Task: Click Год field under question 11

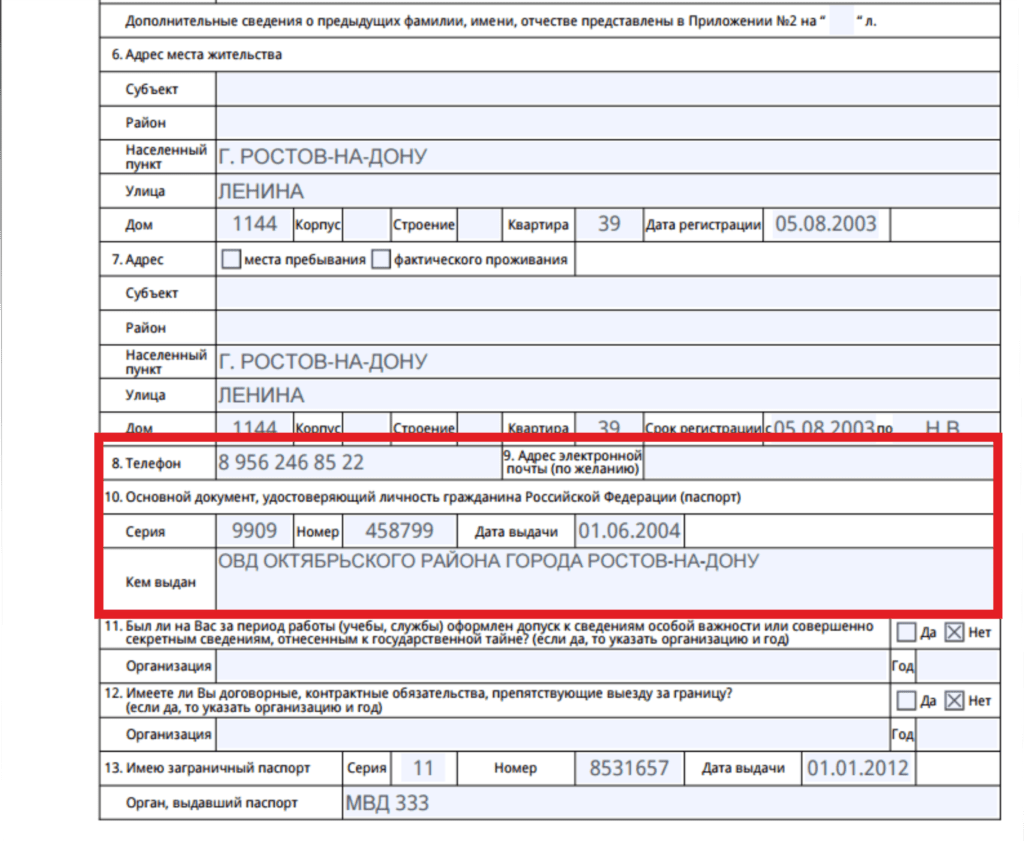Action: coord(957,666)
